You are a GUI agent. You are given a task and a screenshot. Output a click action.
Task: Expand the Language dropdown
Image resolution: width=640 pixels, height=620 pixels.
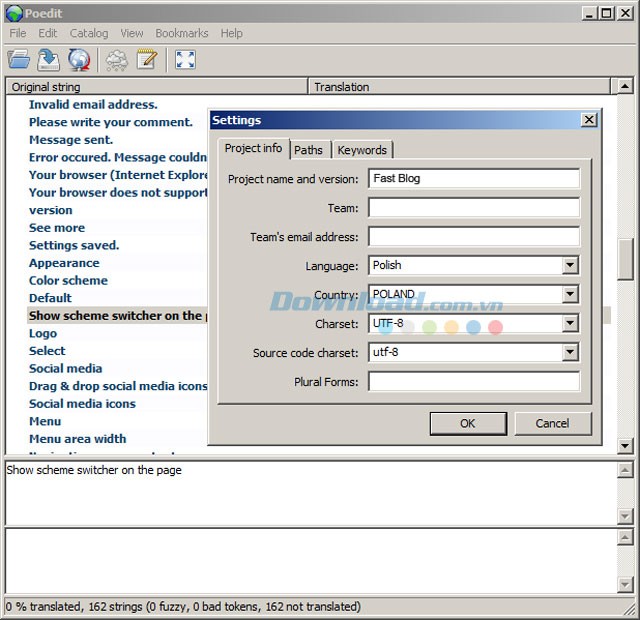click(x=570, y=266)
